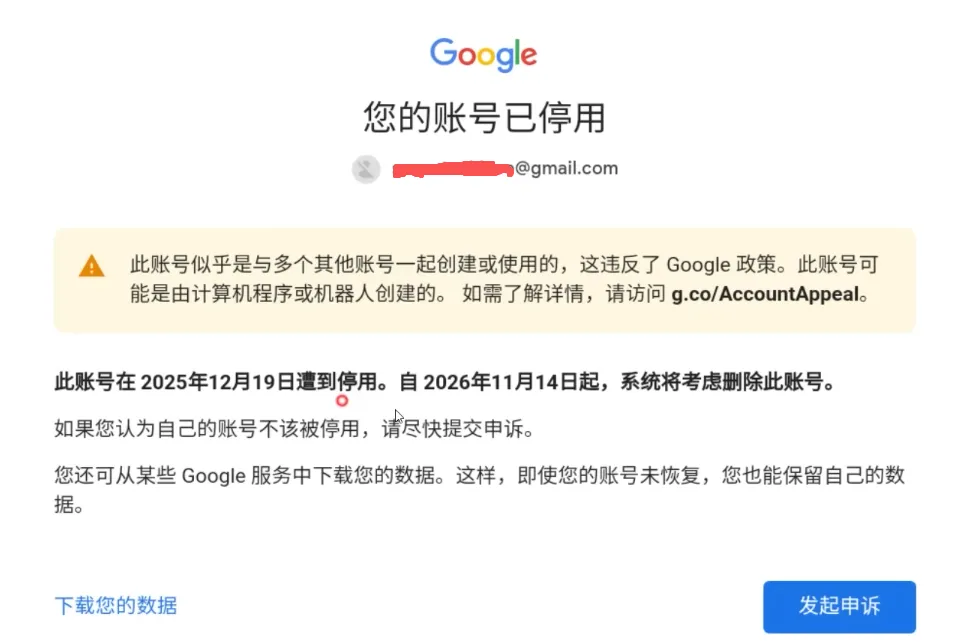The height and width of the screenshot is (642, 968).
Task: Click the Google logo at top
Action: (483, 55)
